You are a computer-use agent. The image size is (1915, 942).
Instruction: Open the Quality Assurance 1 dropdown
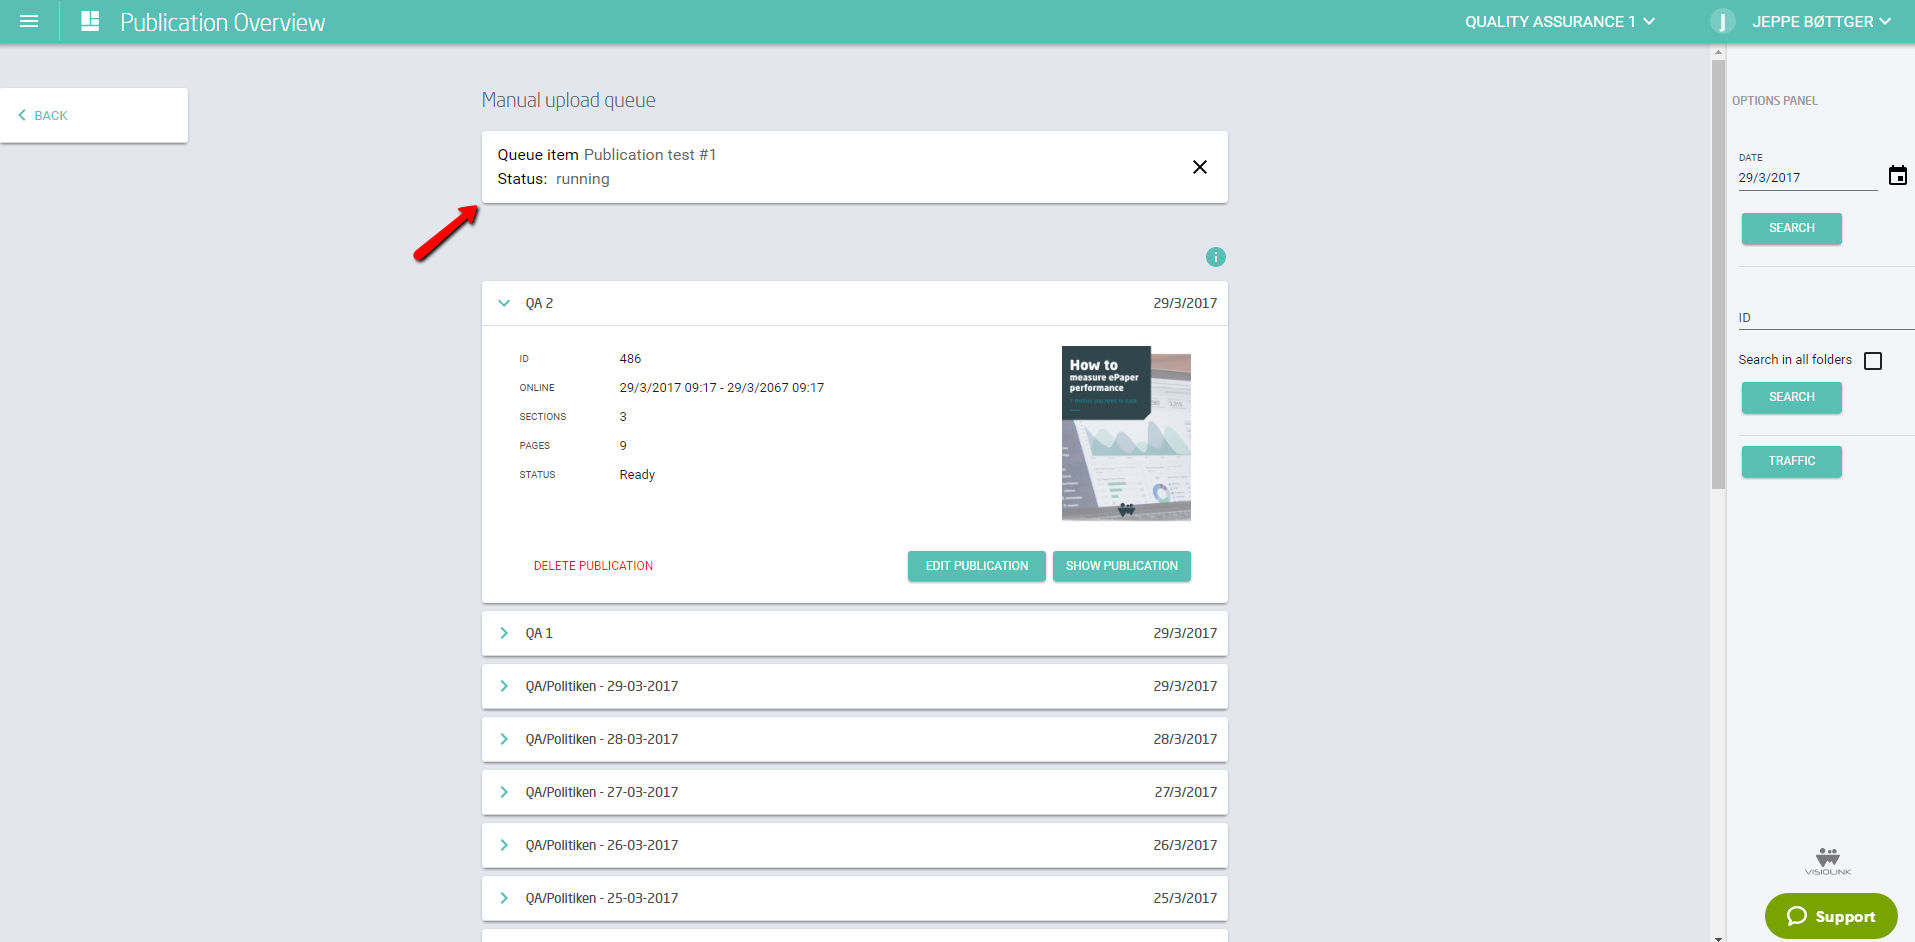[x=1559, y=21]
